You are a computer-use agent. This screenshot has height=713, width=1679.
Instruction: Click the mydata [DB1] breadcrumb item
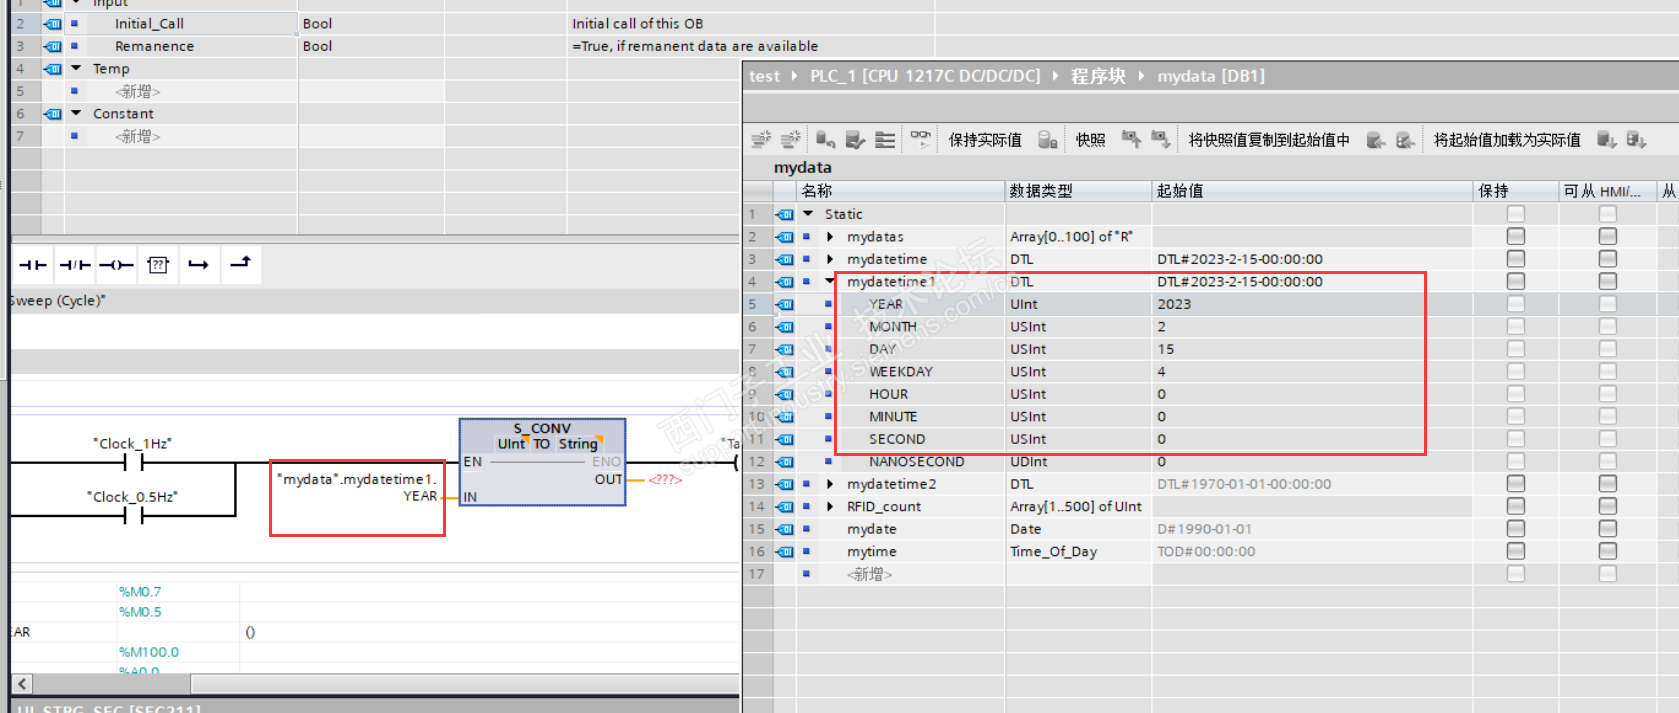pos(1211,76)
